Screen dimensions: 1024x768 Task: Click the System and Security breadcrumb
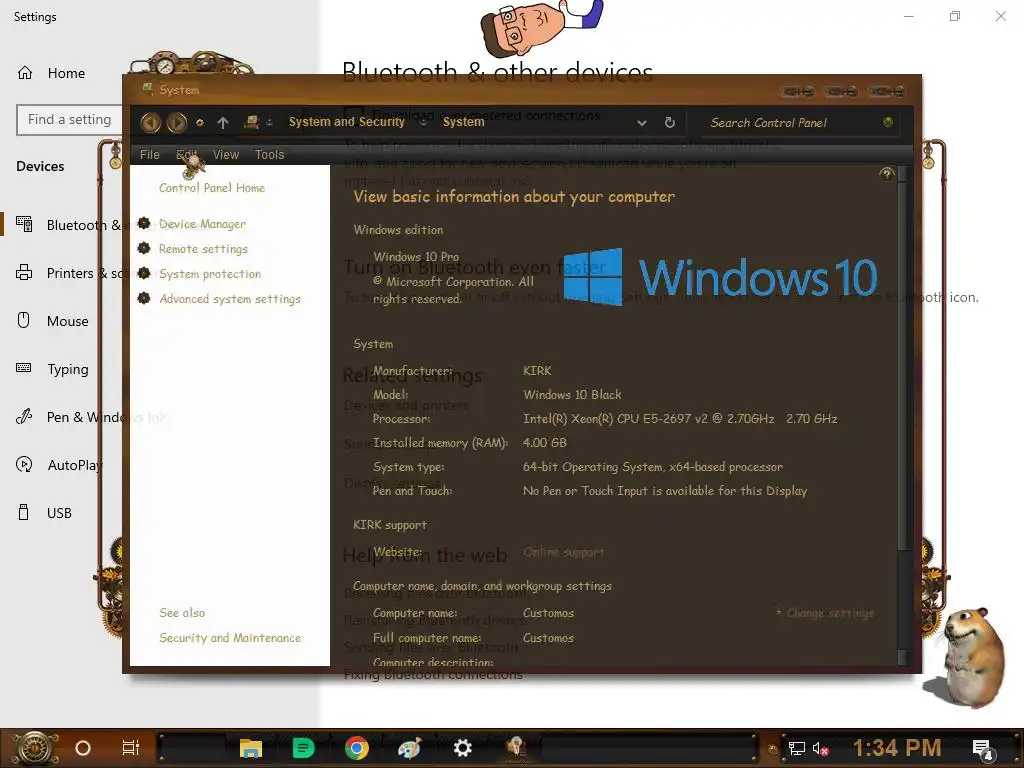click(x=347, y=122)
